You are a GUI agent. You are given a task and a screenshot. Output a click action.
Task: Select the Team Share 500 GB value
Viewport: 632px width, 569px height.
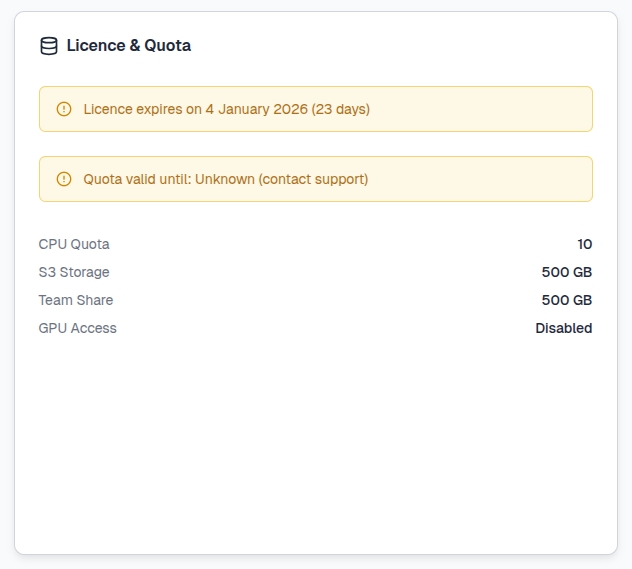tap(566, 300)
